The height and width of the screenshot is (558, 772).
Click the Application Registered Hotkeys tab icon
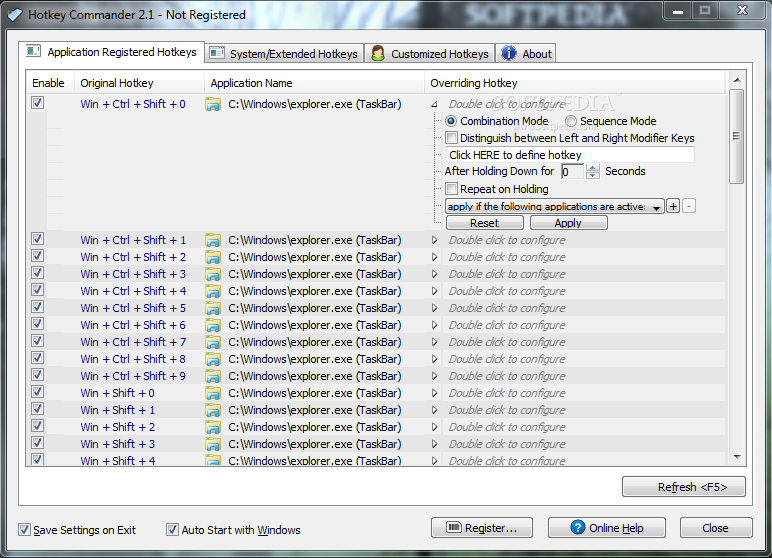coord(33,51)
